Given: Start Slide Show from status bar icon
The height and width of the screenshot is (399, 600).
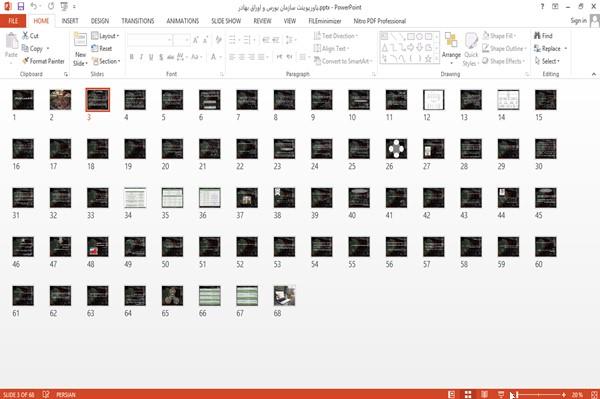Looking at the screenshot, I should tap(501, 394).
